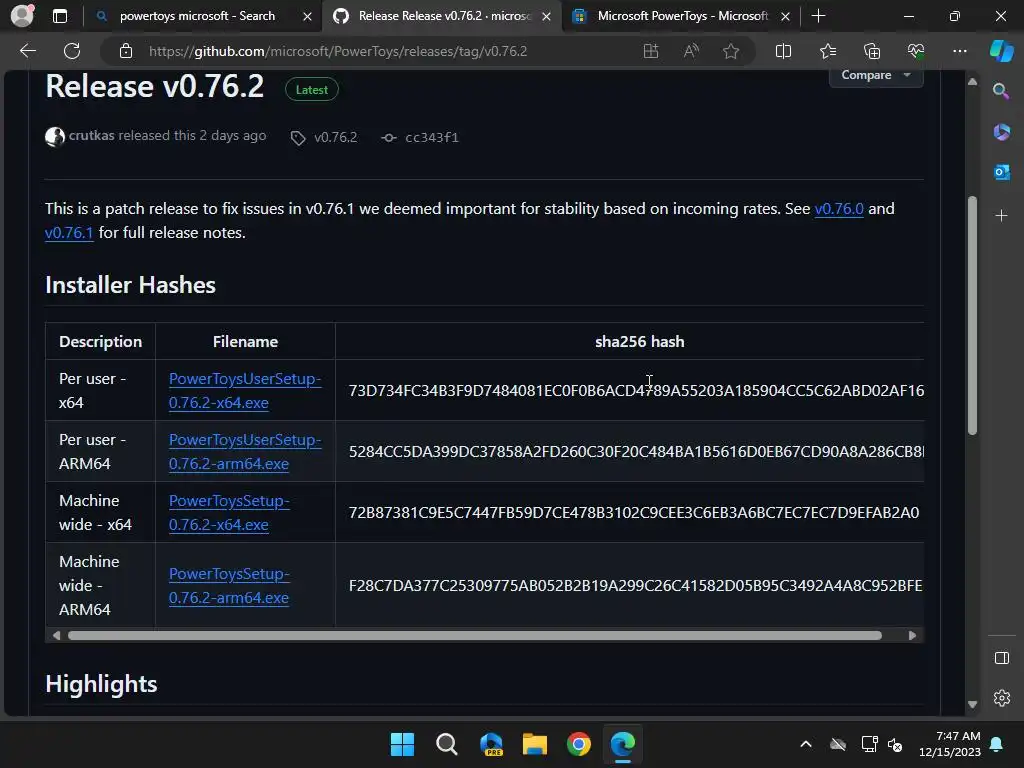Close the Microsoft PowerToys tab
The width and height of the screenshot is (1024, 768).
click(786, 16)
